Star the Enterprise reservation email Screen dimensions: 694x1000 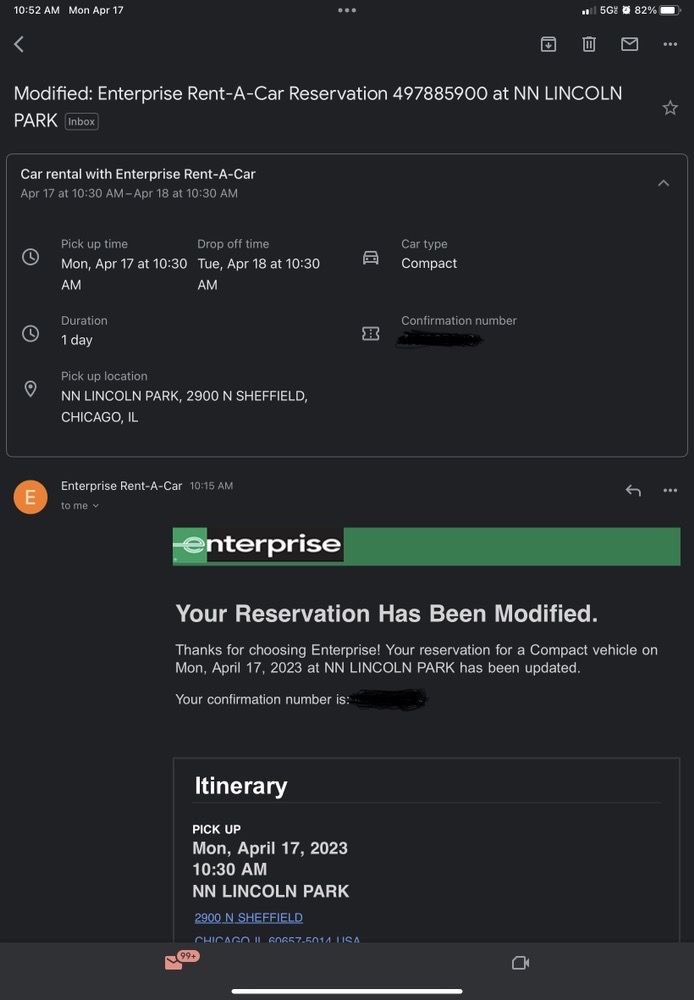point(670,108)
